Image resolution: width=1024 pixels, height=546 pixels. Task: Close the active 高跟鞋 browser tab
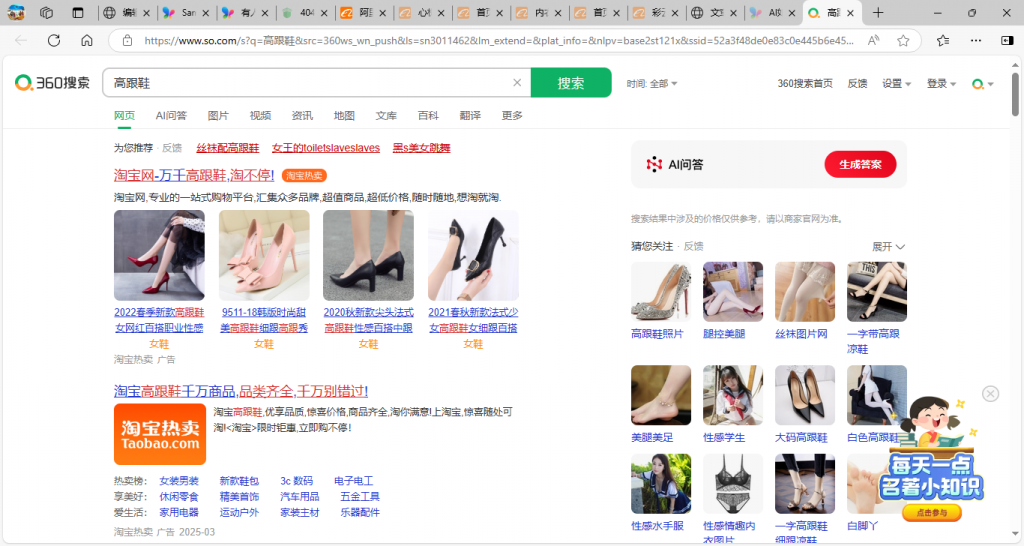pyautogui.click(x=850, y=12)
